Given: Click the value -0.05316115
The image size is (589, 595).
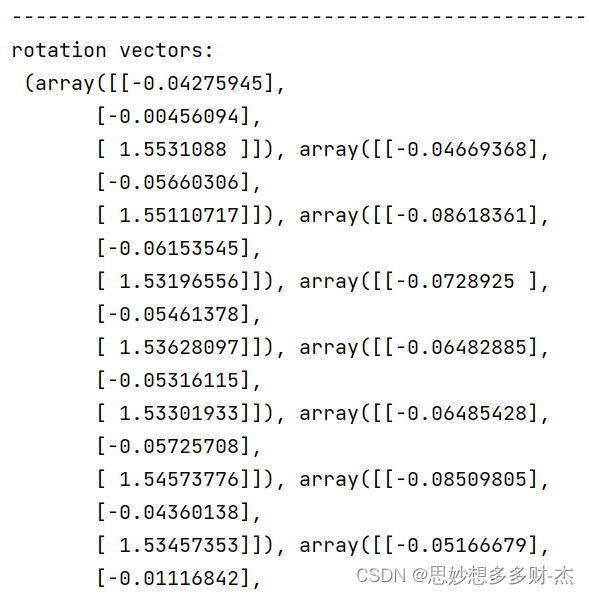Looking at the screenshot, I should click(173, 381).
